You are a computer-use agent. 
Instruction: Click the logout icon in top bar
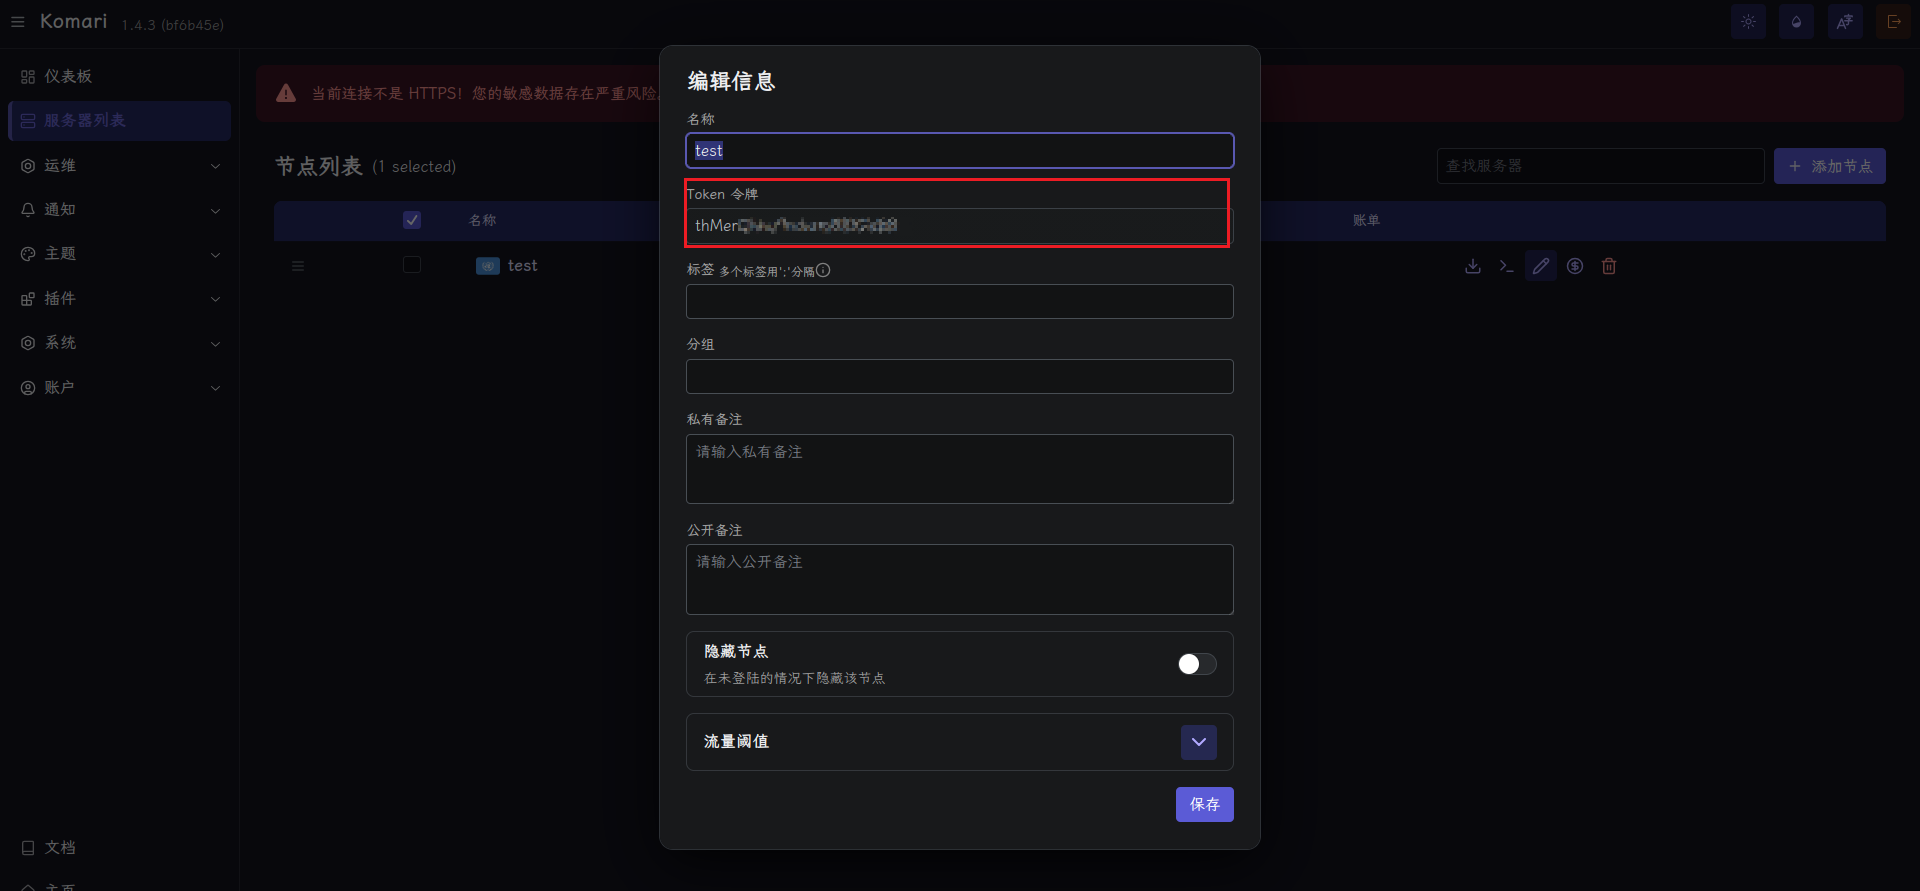click(x=1893, y=22)
